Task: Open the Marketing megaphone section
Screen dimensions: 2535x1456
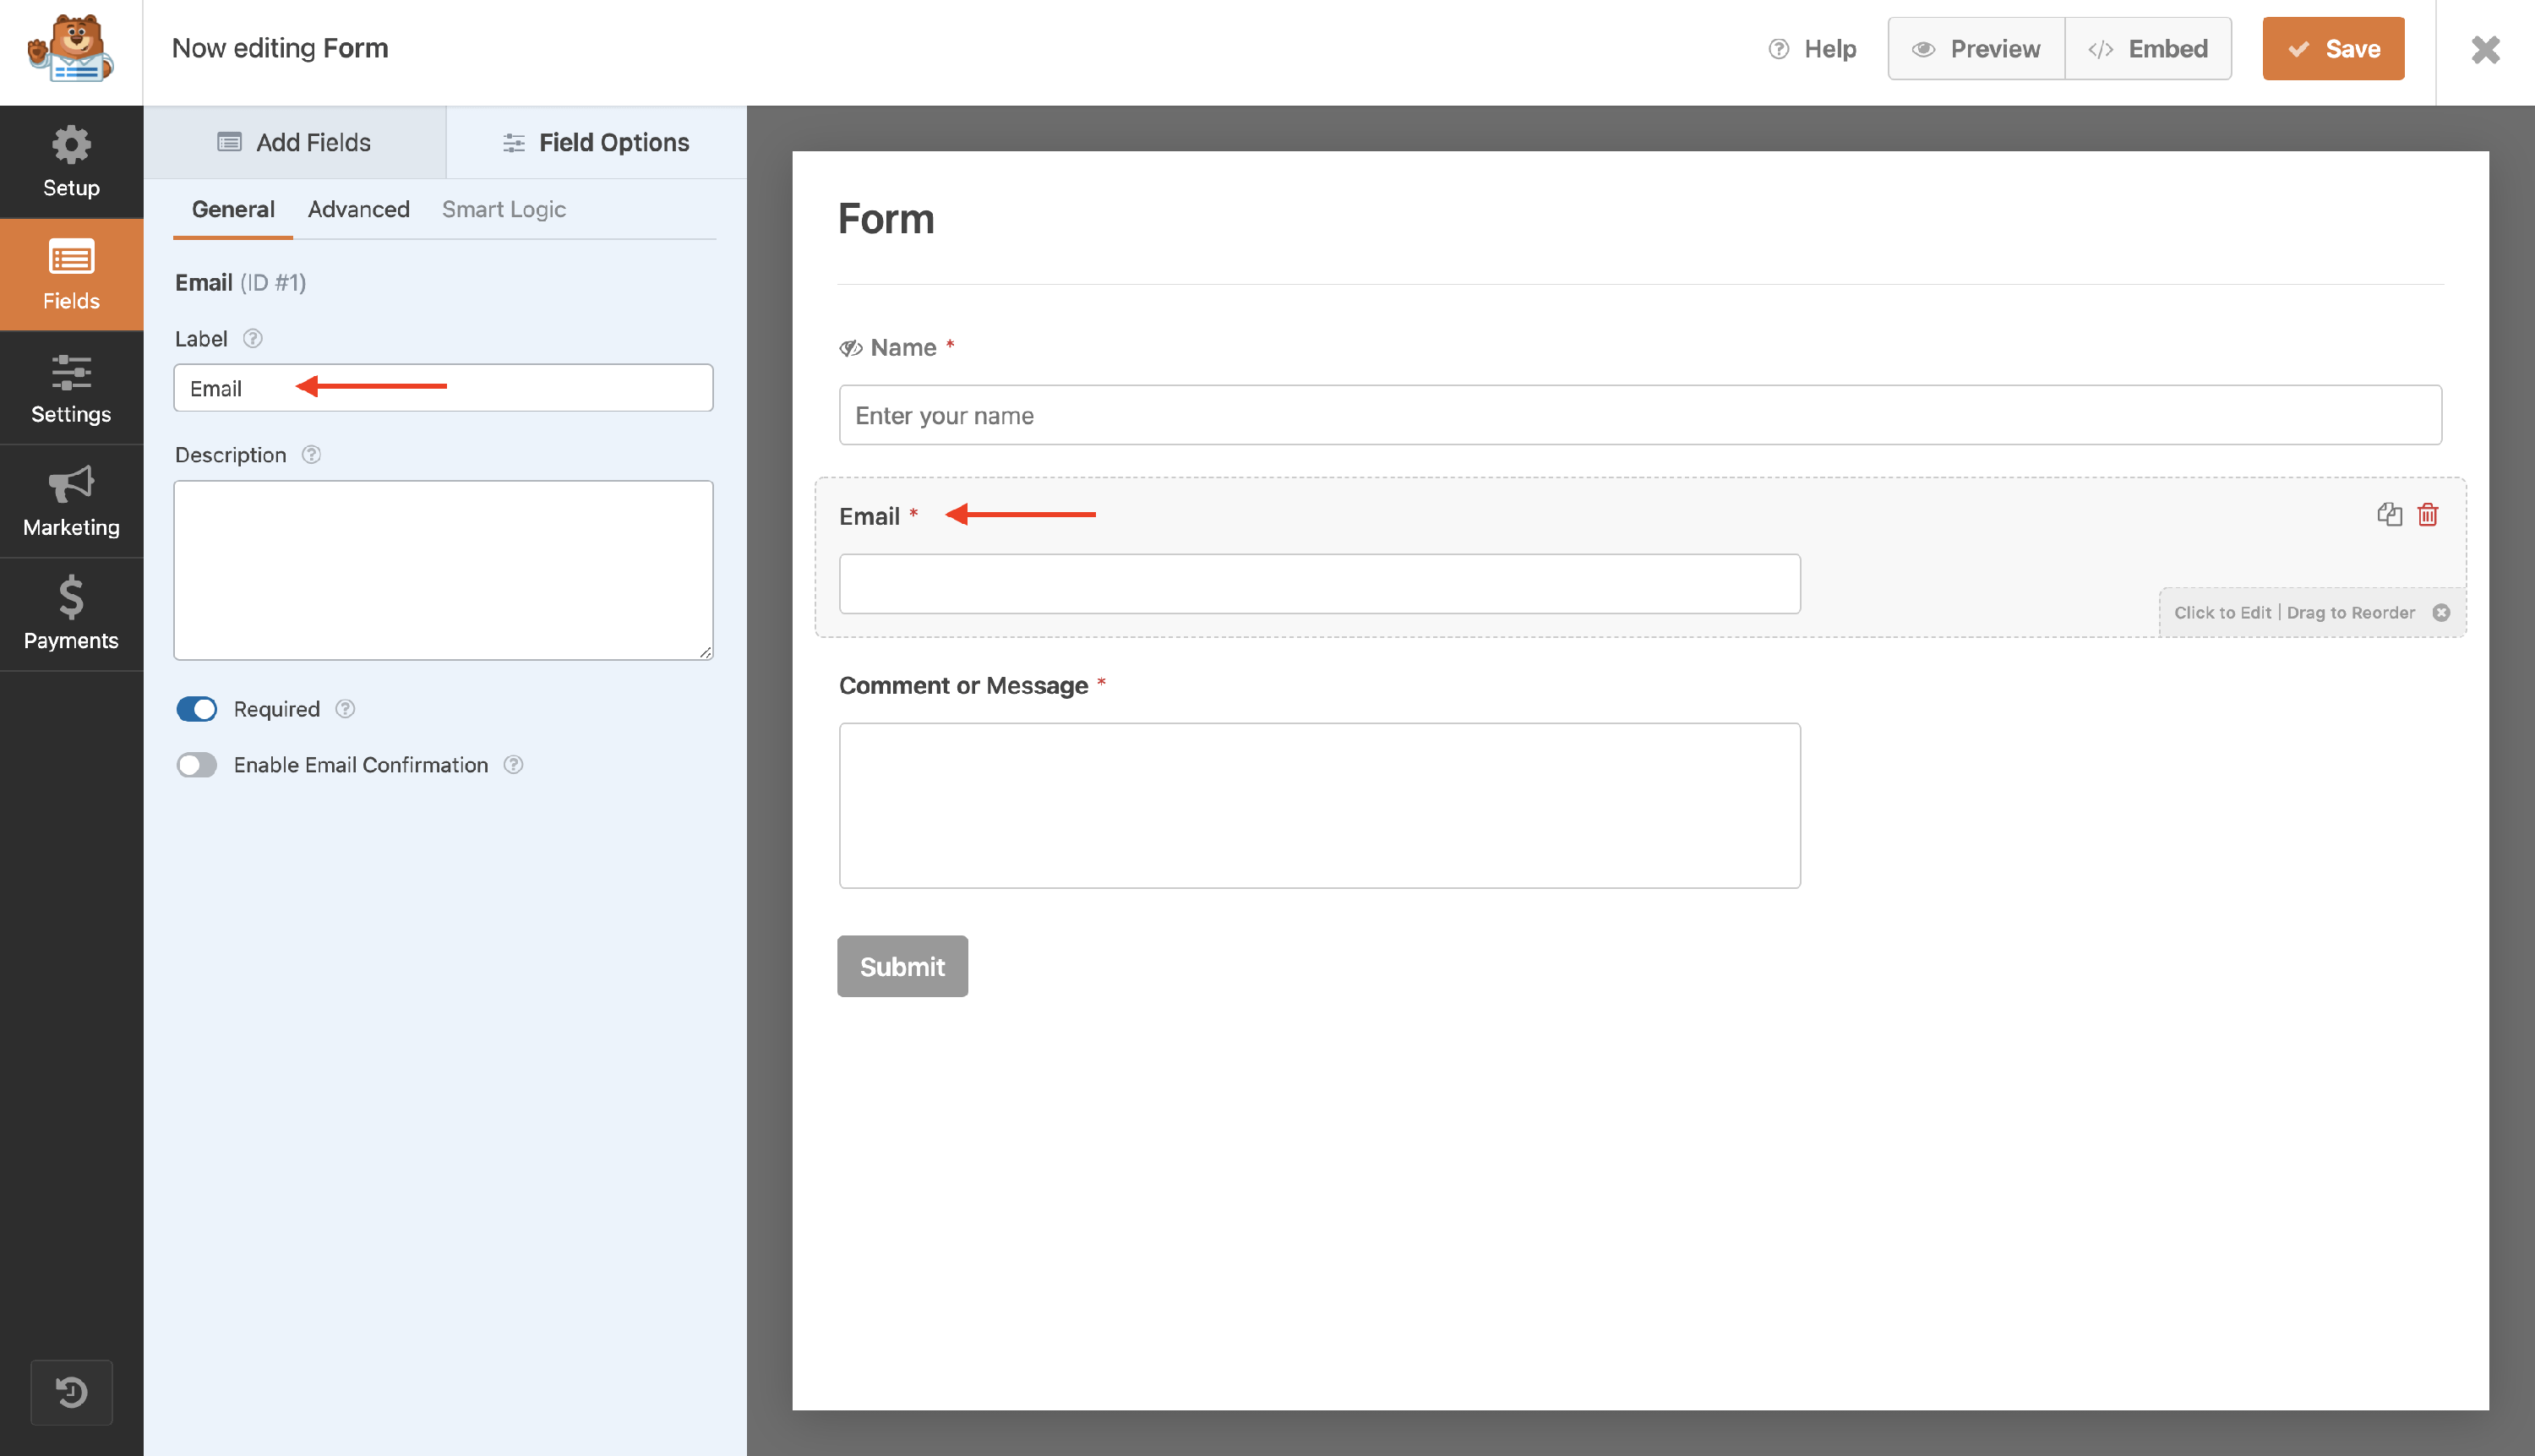Action: coord(71,501)
